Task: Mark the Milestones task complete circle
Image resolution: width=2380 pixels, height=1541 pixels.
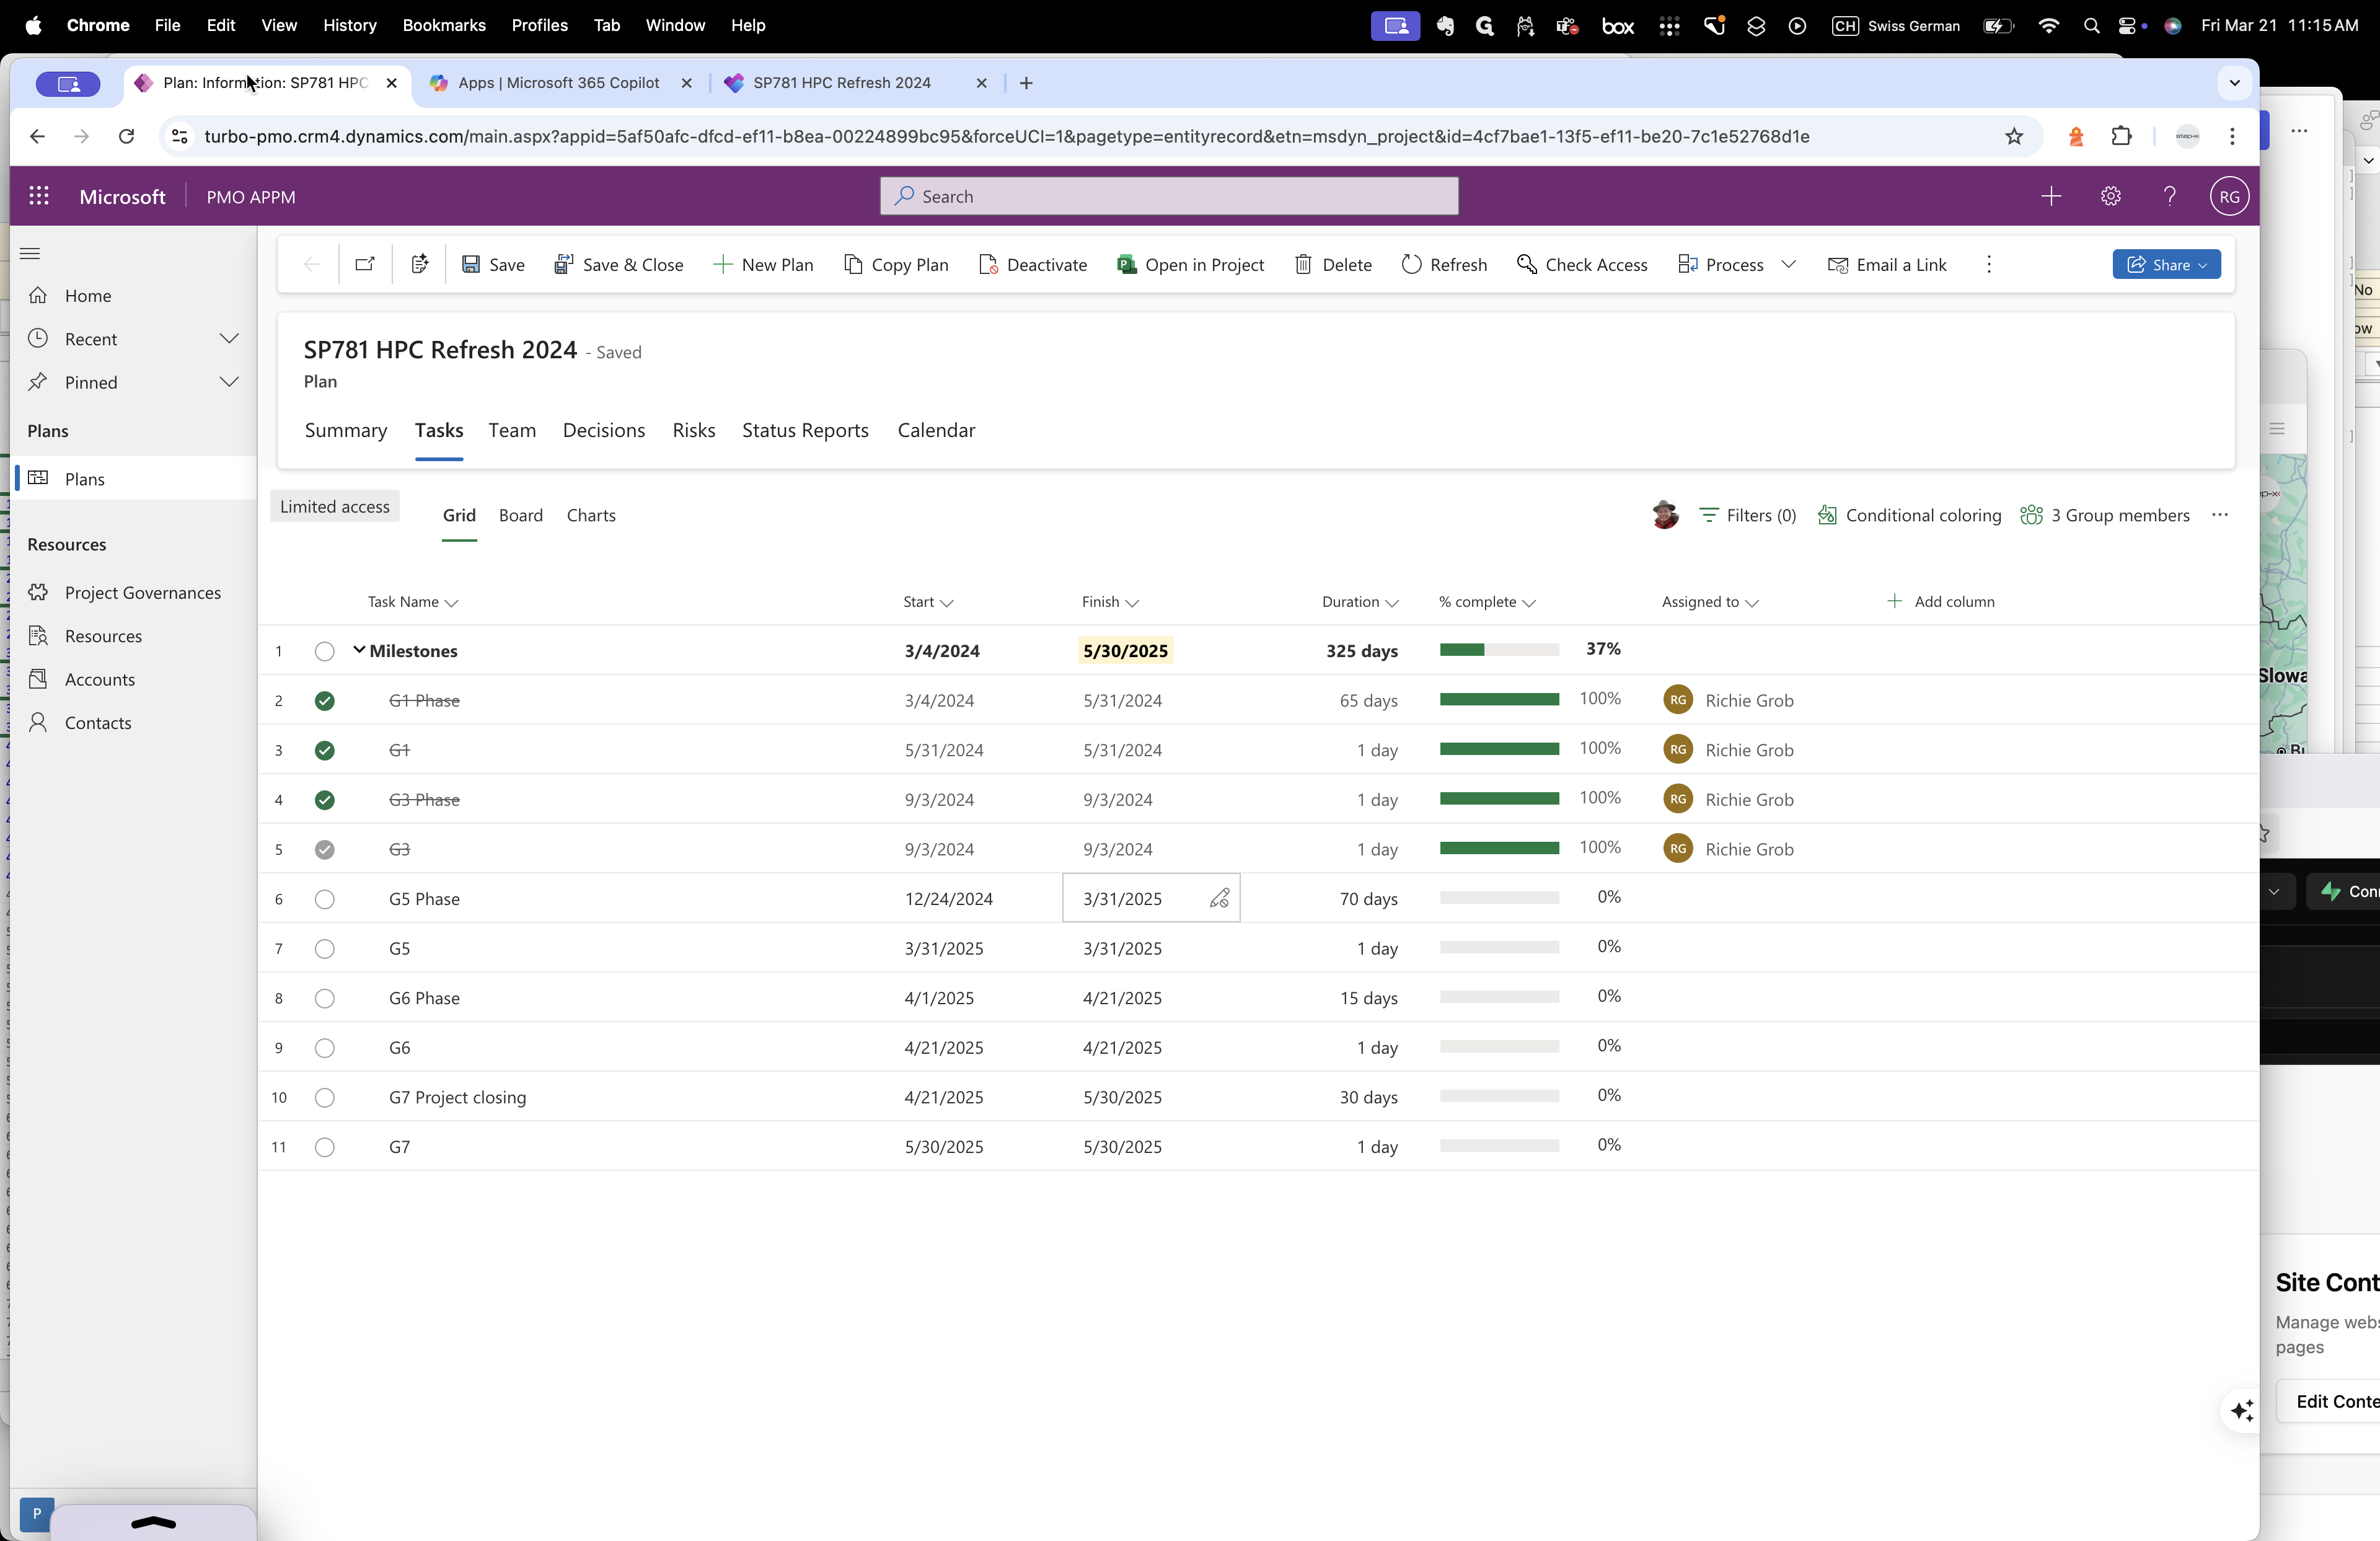Action: pos(324,651)
